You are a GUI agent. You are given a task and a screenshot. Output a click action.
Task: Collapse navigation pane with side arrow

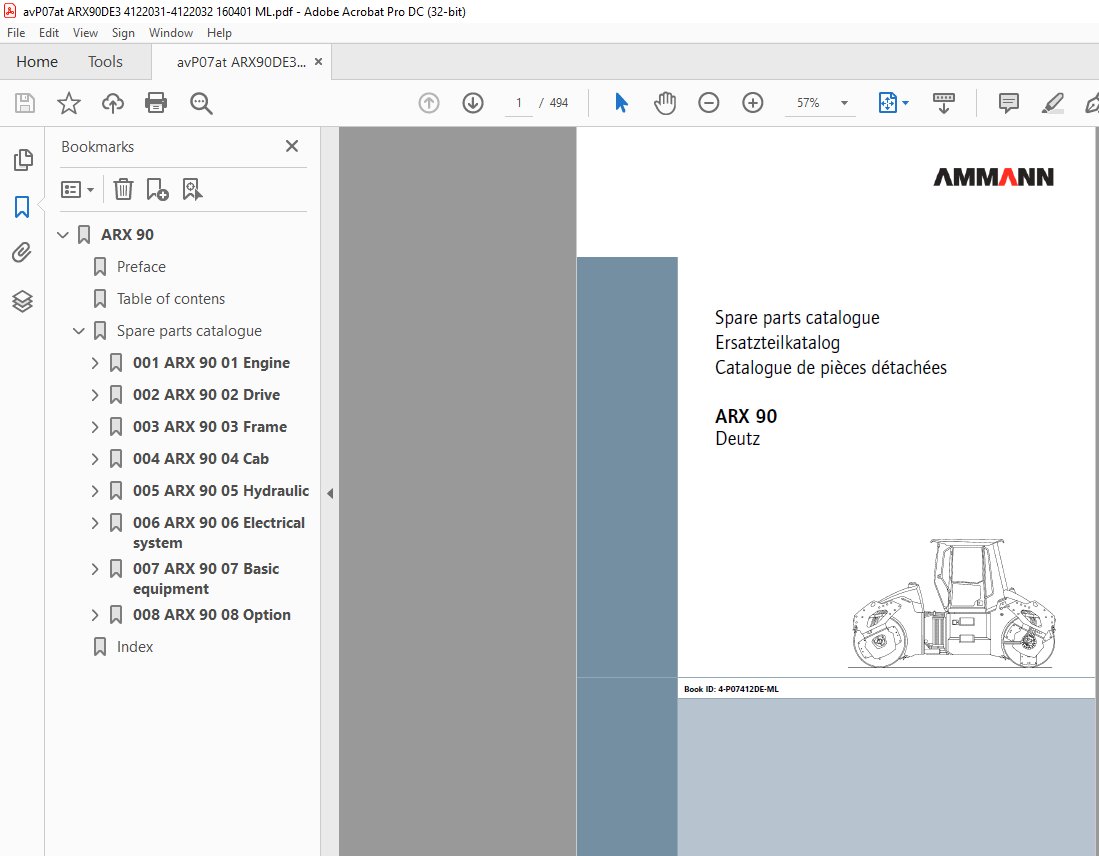(x=330, y=494)
